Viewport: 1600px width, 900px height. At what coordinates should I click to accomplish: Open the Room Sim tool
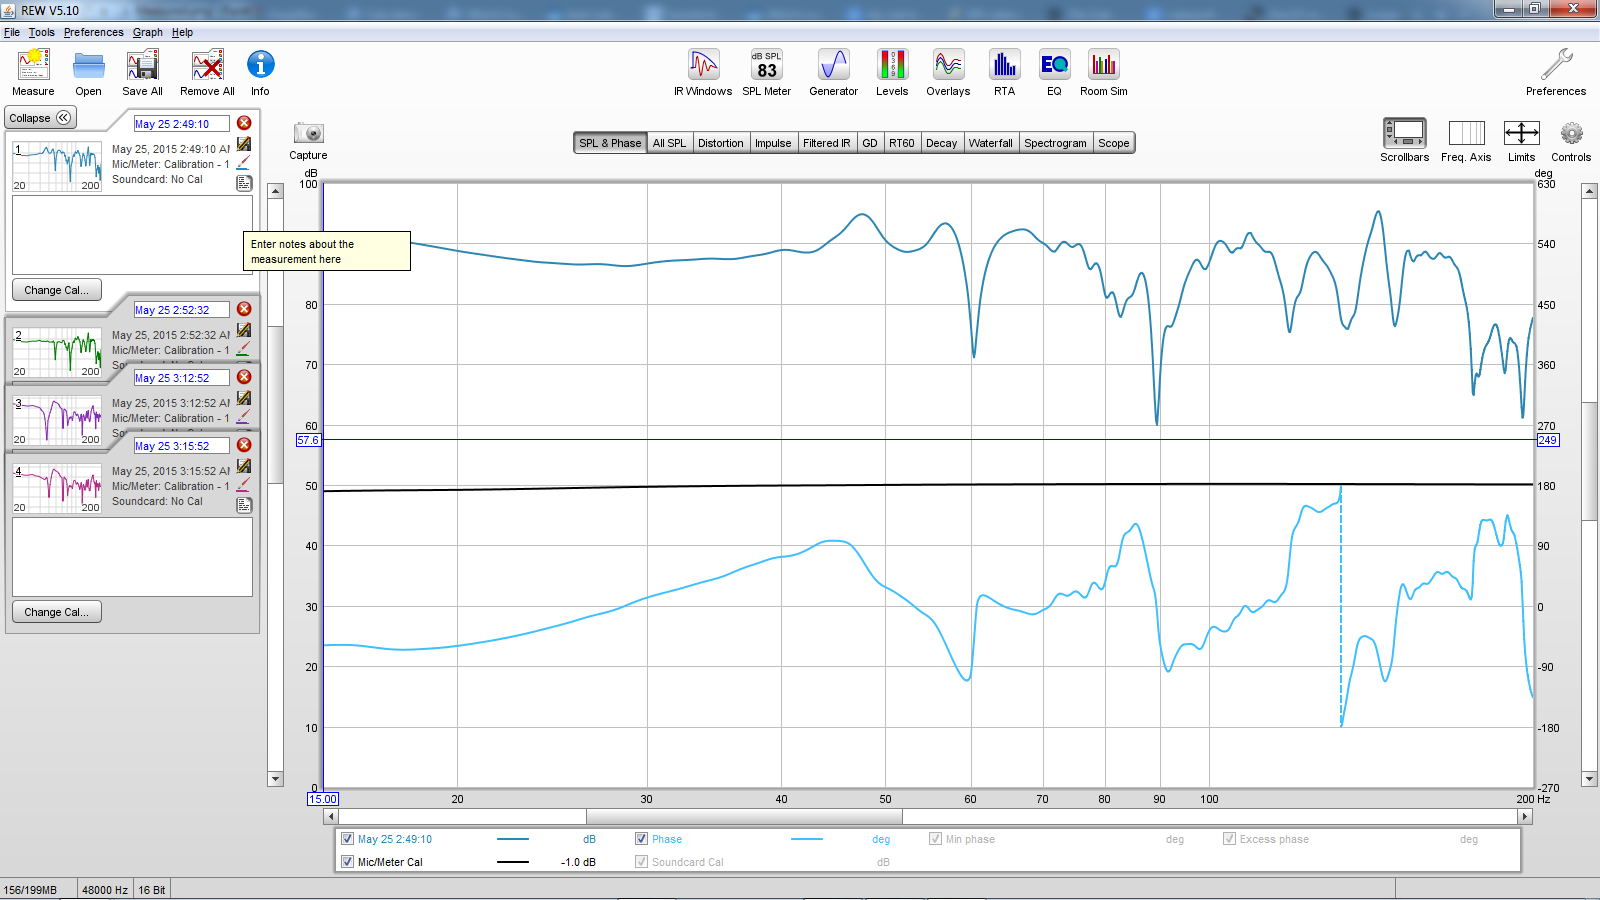pyautogui.click(x=1103, y=73)
